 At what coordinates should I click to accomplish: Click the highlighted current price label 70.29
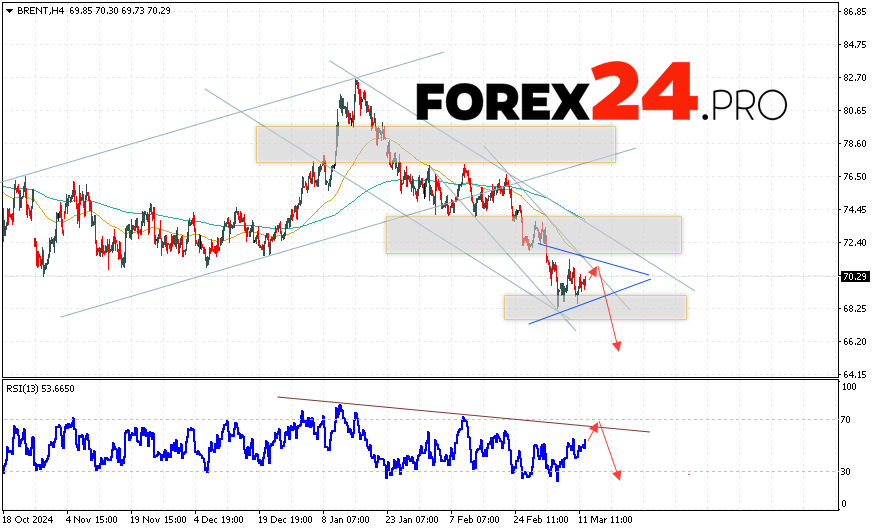[x=854, y=276]
